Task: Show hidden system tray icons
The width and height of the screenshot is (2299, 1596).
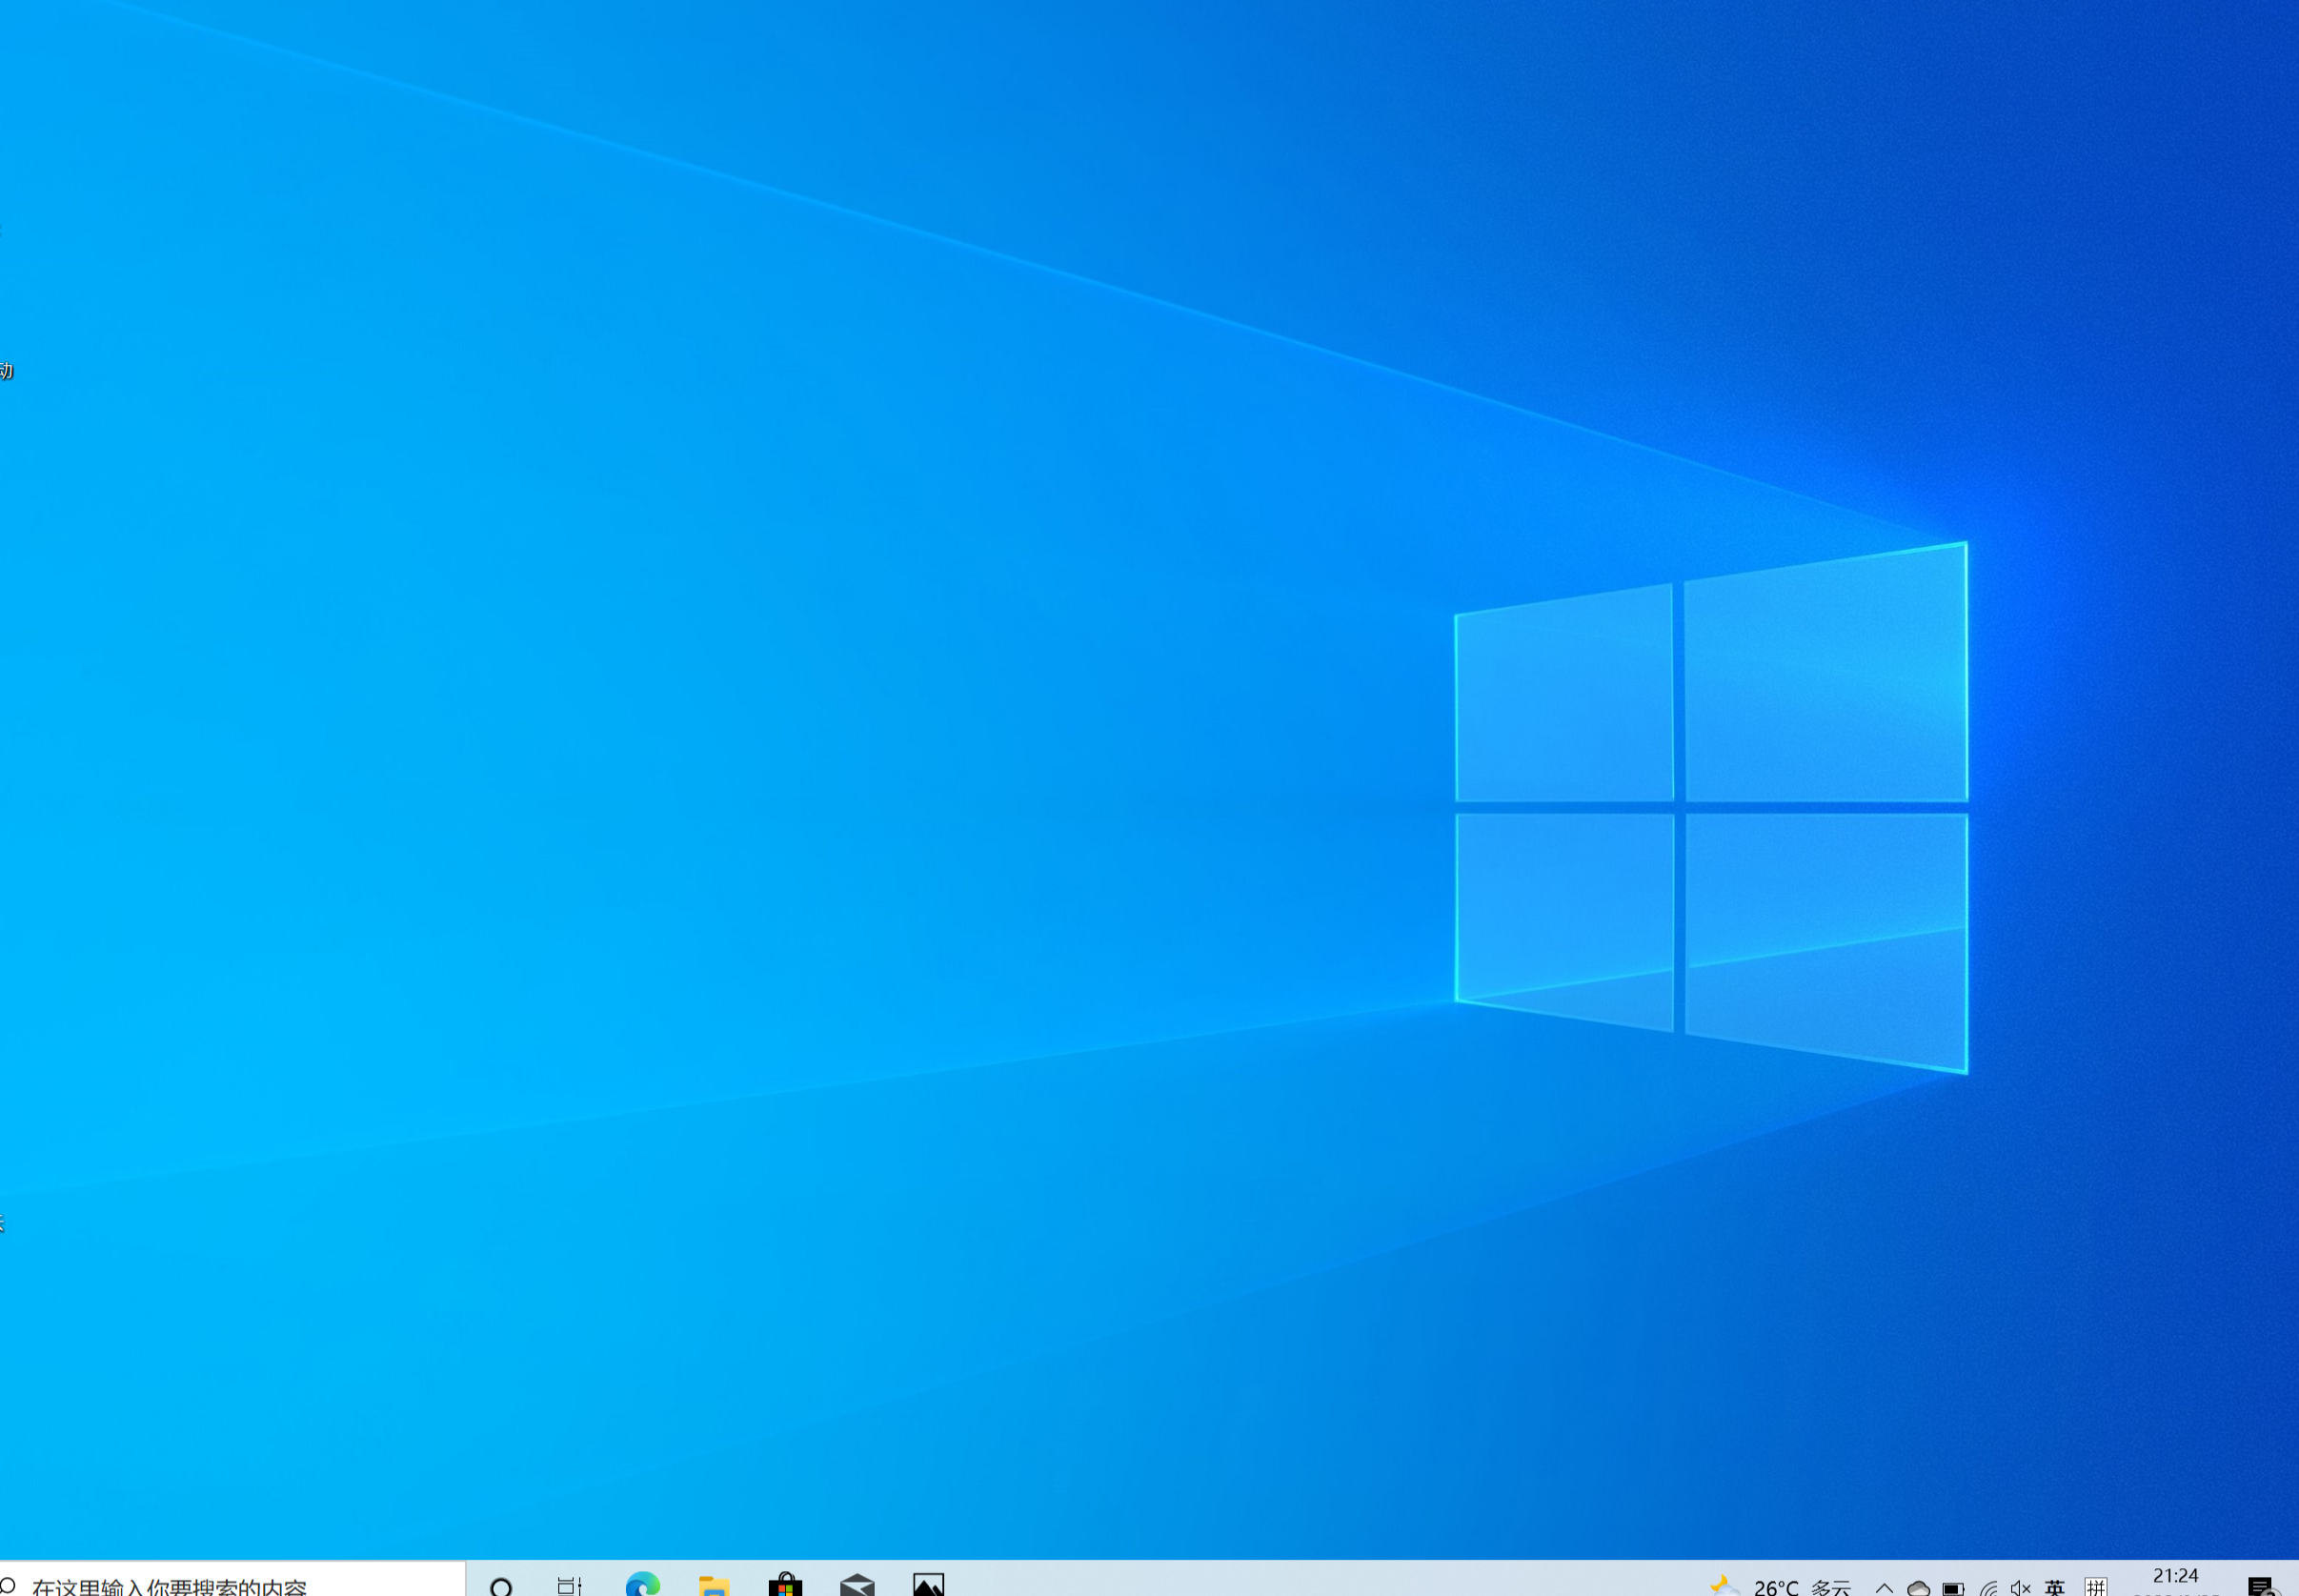Action: (x=1885, y=1587)
